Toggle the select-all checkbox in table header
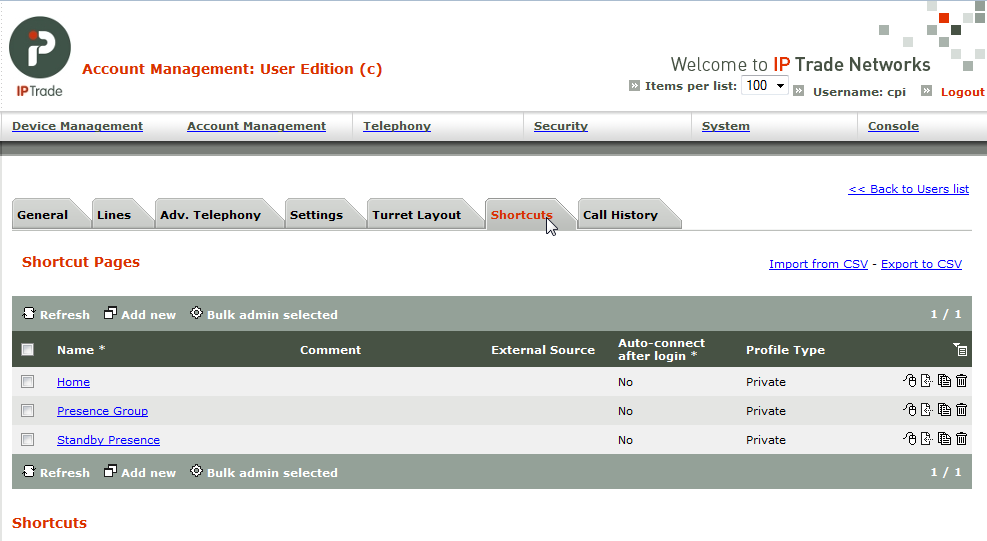Viewport: 987px width, 541px height. pyautogui.click(x=28, y=350)
